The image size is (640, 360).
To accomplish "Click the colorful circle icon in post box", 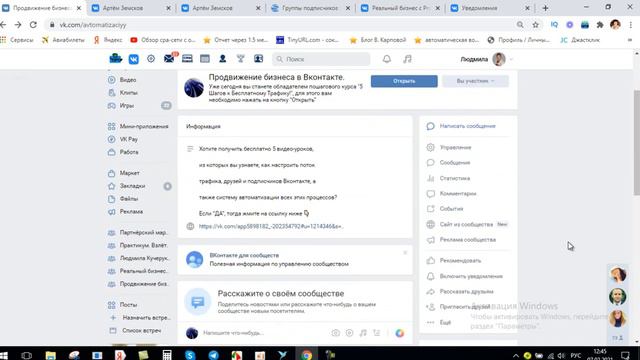I will pyautogui.click(x=400, y=333).
